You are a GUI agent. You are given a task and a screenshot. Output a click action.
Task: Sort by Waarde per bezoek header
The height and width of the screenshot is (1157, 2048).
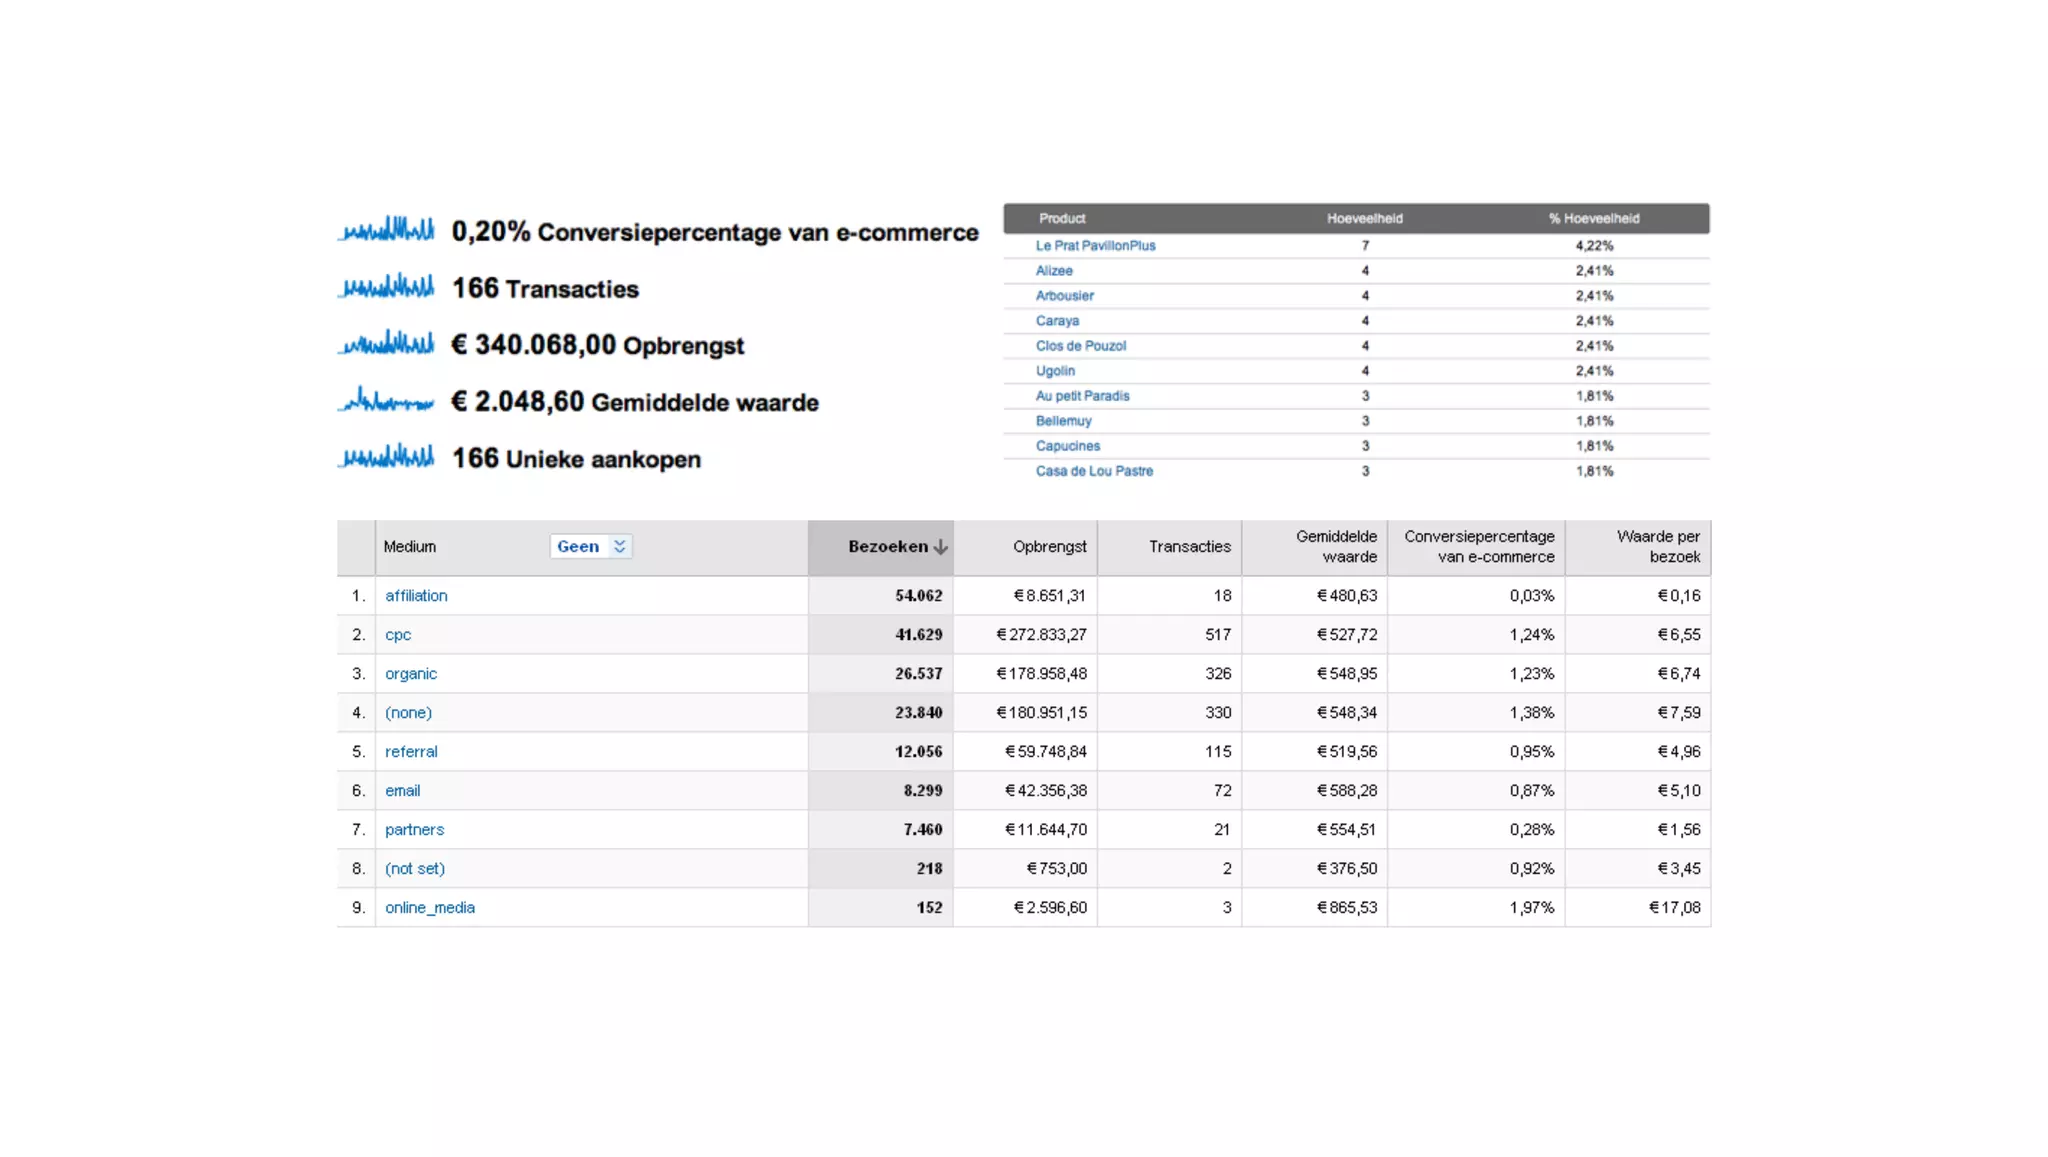pyautogui.click(x=1657, y=546)
